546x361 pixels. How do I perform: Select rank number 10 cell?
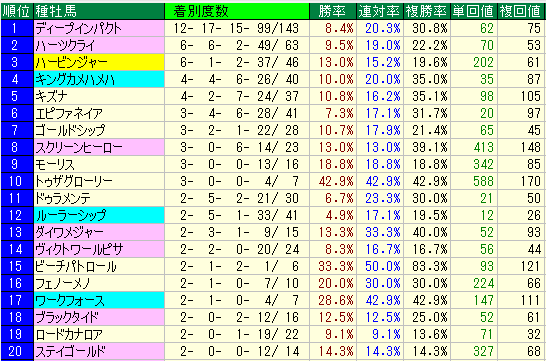click(17, 181)
